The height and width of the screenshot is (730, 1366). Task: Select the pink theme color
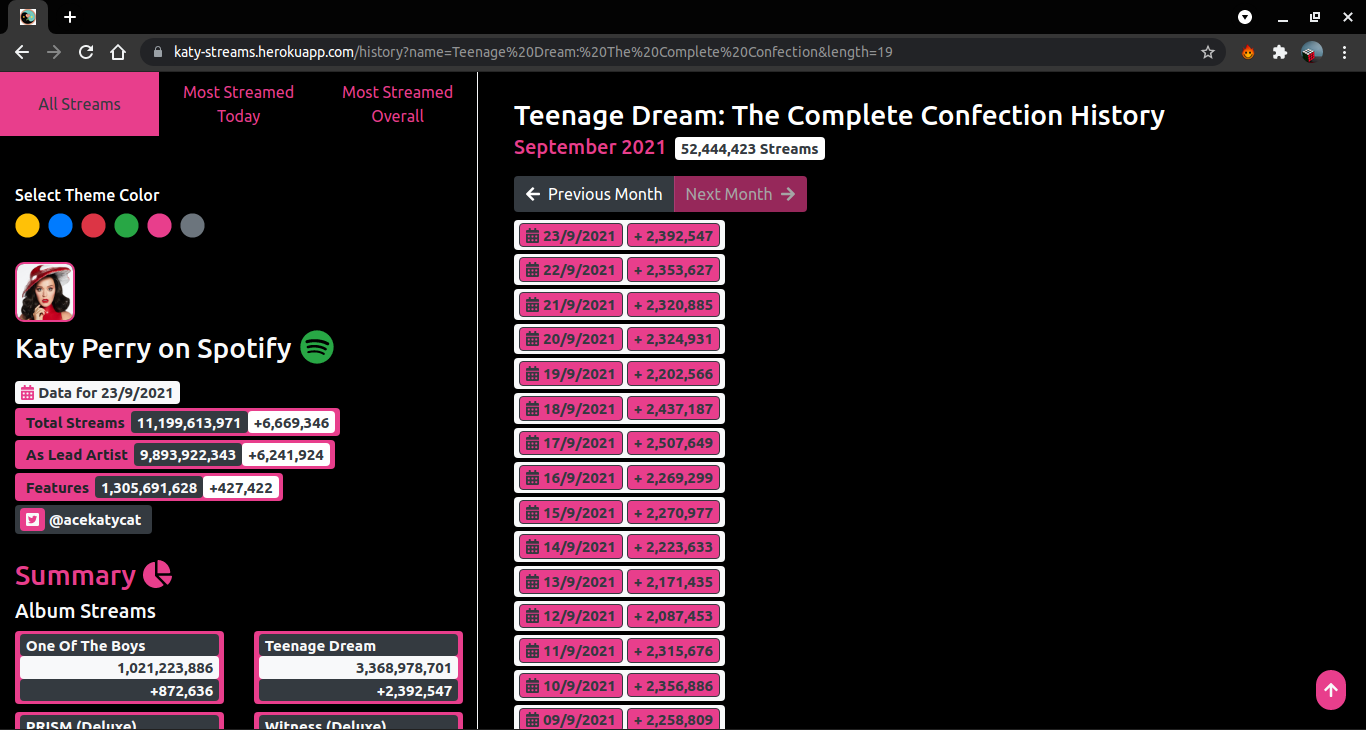[160, 226]
